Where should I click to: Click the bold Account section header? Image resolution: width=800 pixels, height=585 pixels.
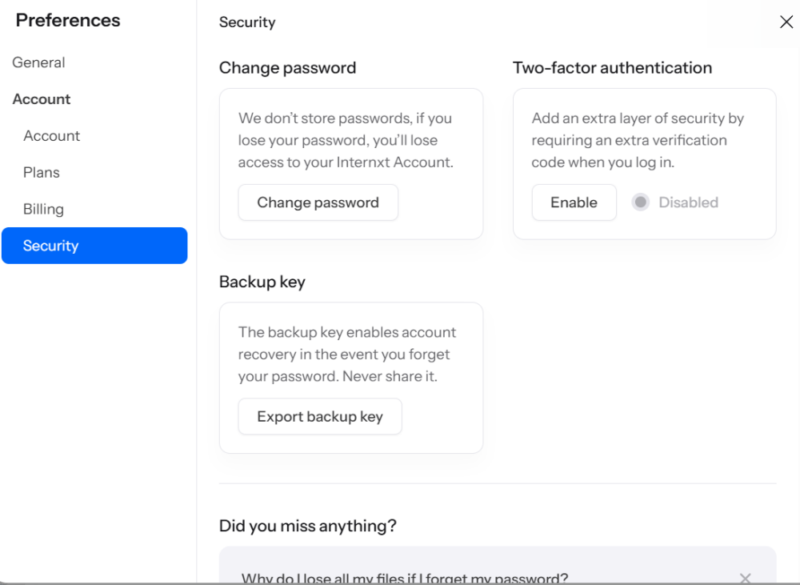41,99
